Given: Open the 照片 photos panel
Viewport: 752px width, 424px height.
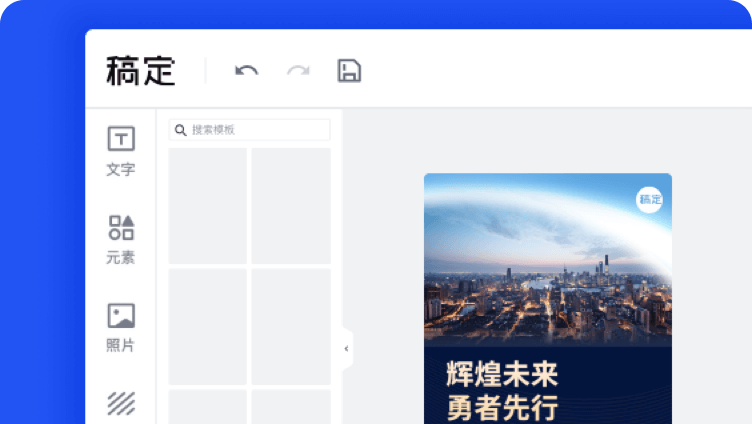Looking at the screenshot, I should click(121, 327).
